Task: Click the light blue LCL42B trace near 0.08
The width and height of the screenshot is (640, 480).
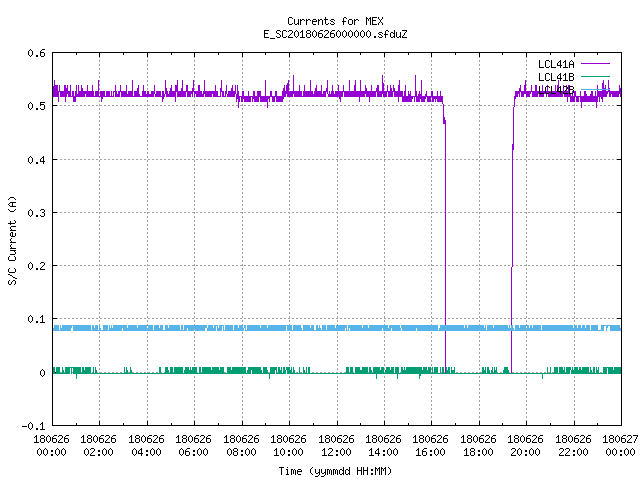Action: (x=337, y=328)
